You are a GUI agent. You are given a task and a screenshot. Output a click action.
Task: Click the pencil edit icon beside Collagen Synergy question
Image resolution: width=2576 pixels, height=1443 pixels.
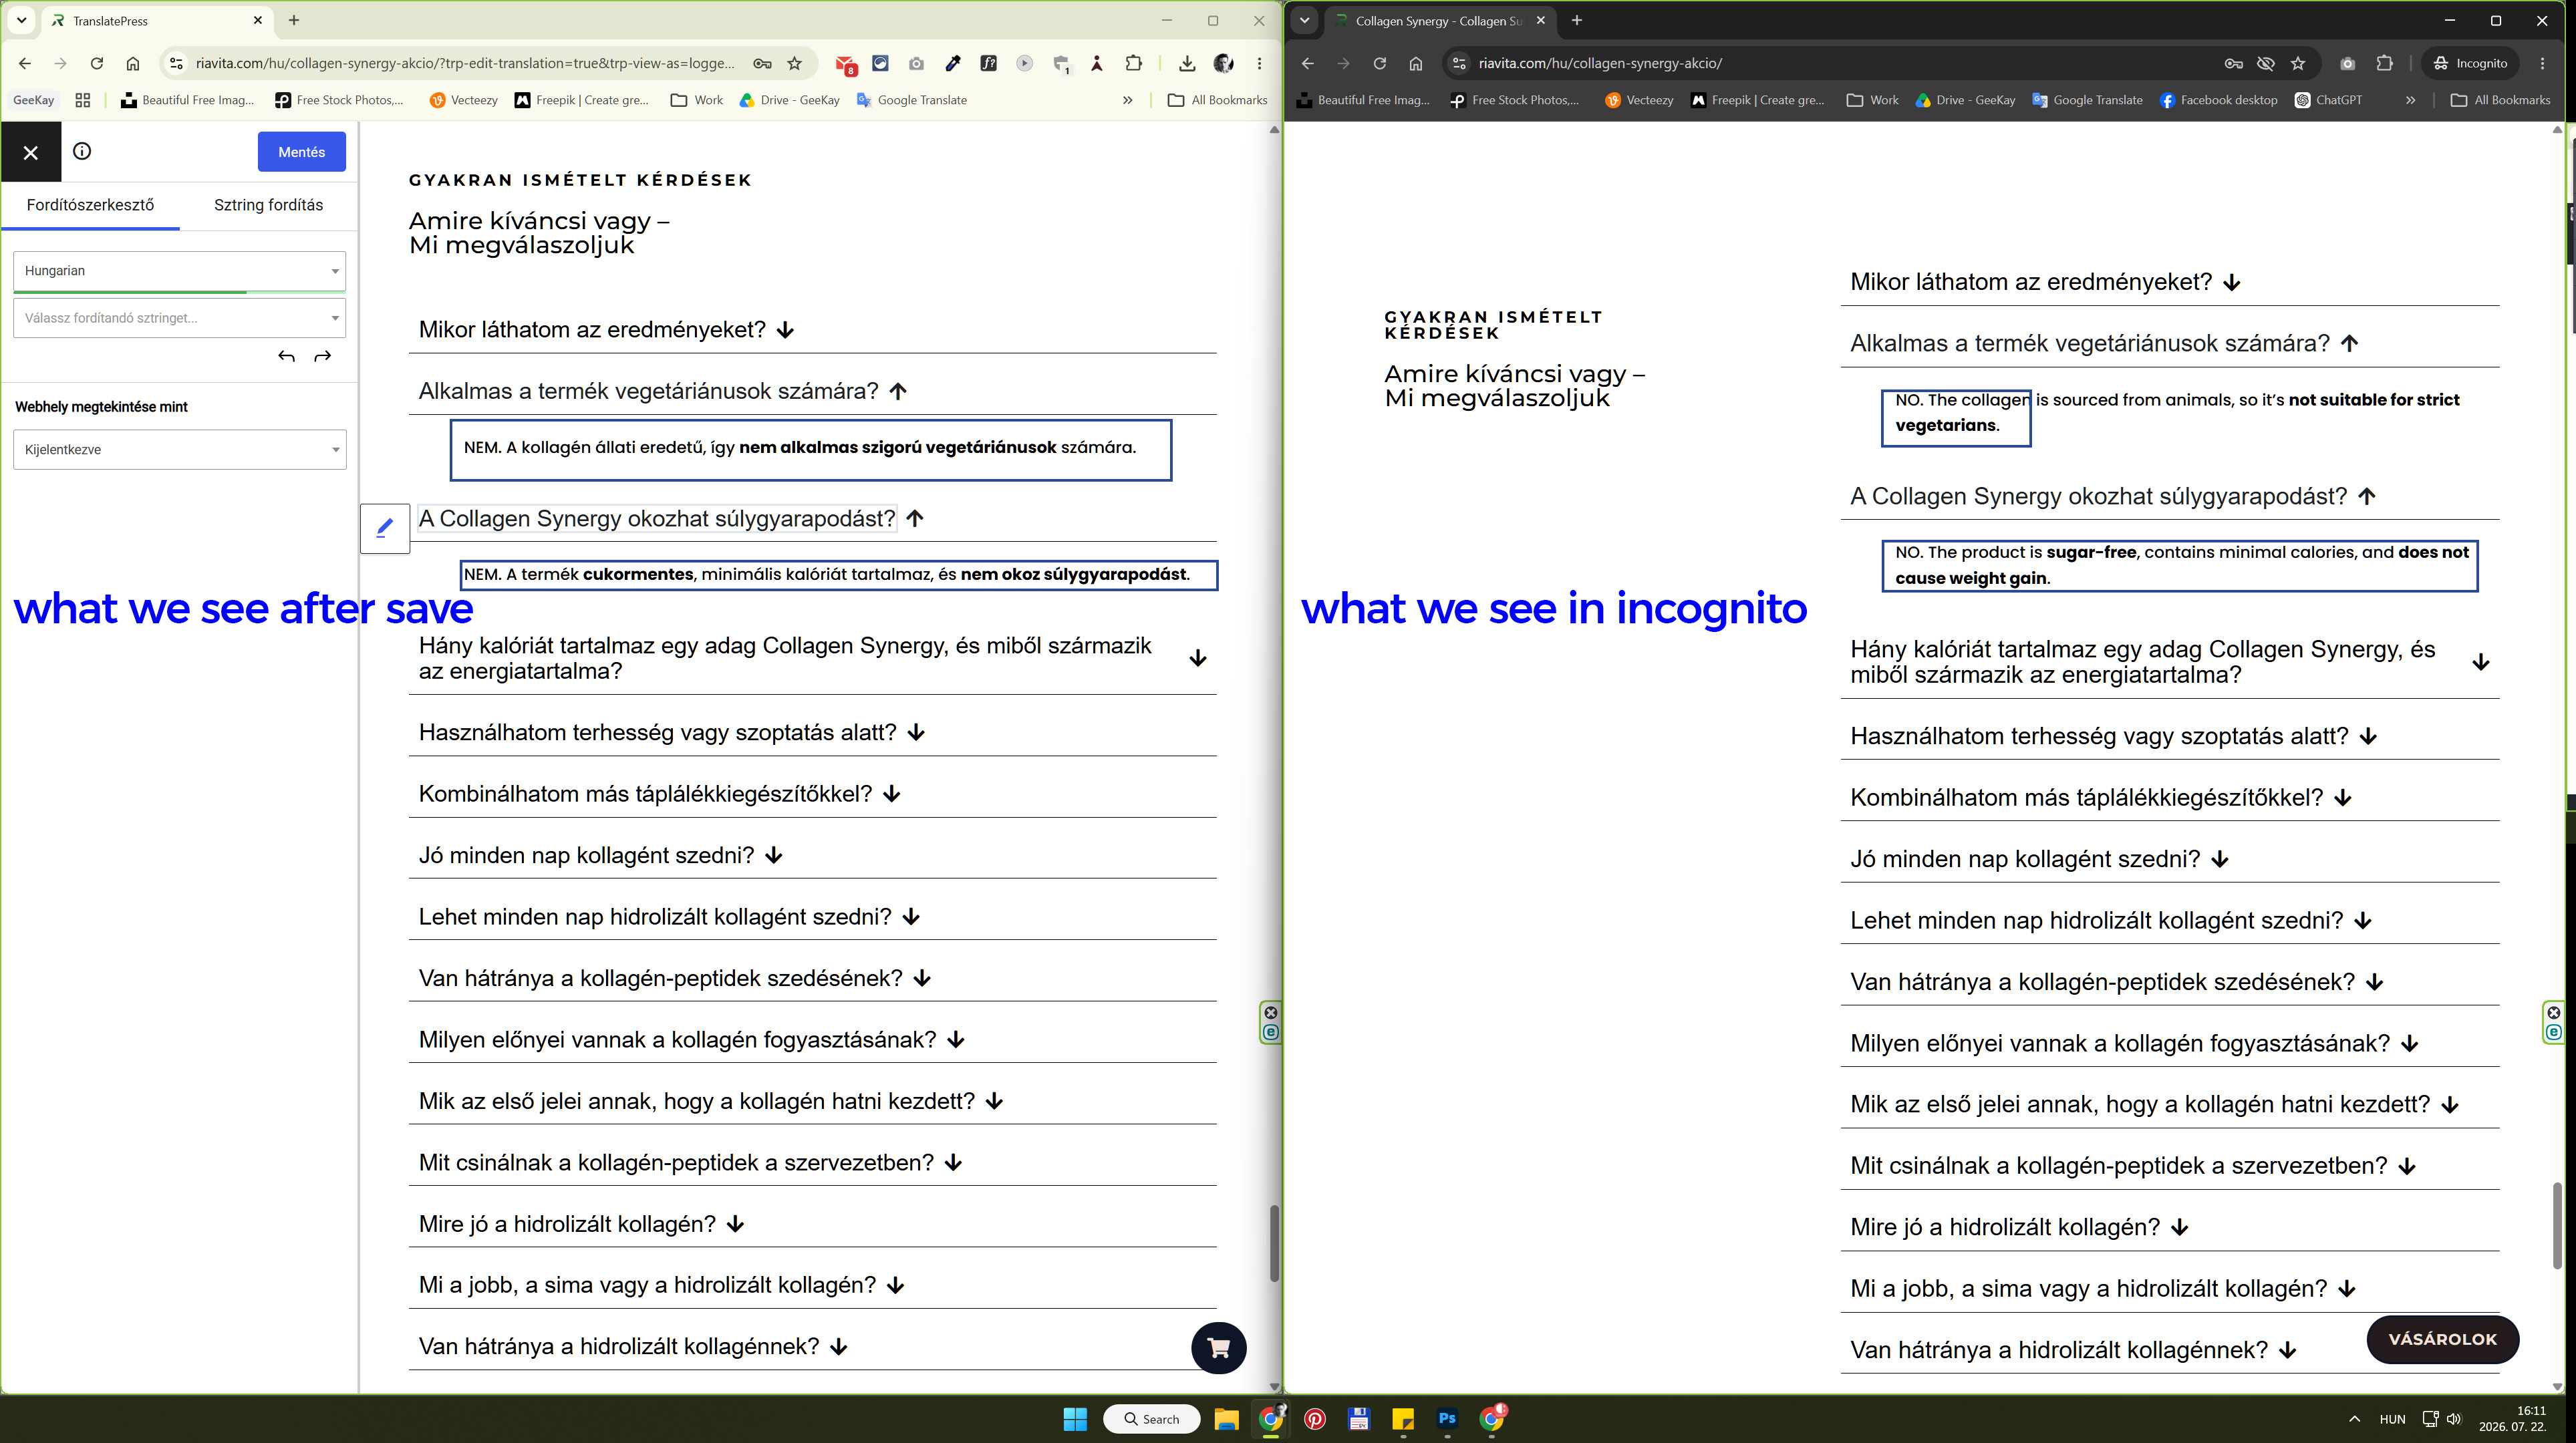click(x=385, y=527)
